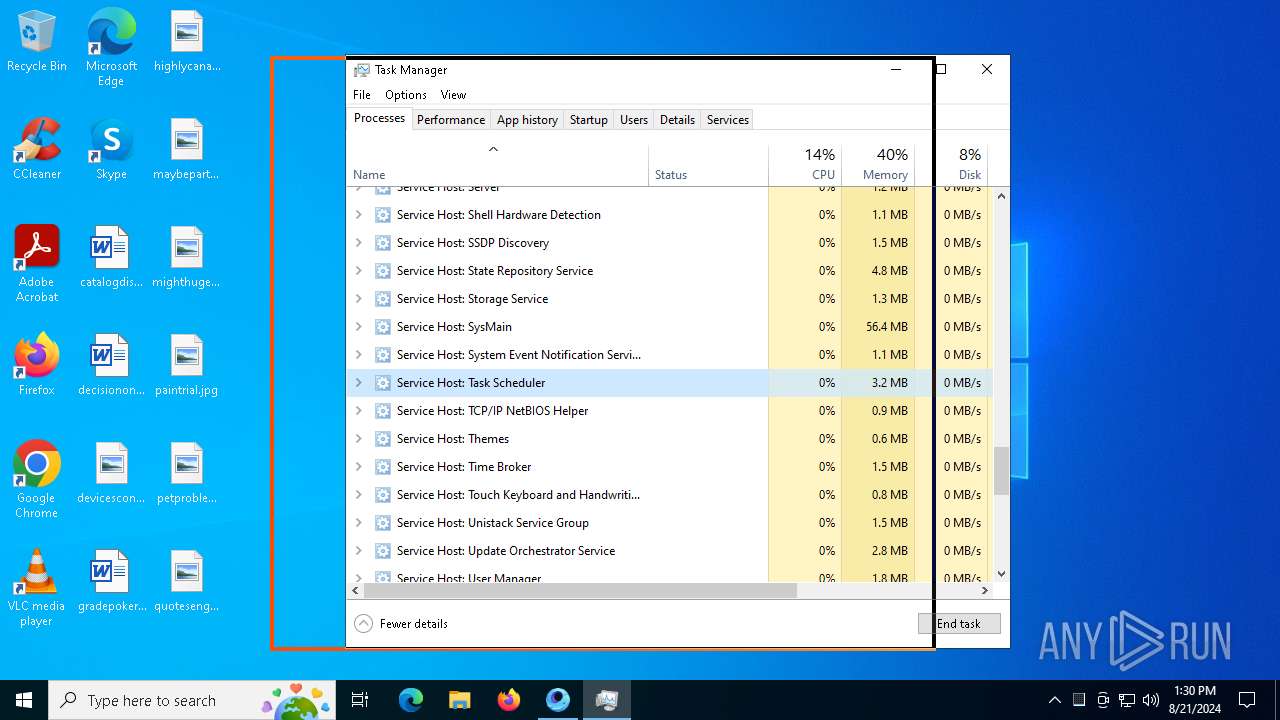The image size is (1280, 720).
Task: Click the Type here to search box
Action: [x=192, y=700]
